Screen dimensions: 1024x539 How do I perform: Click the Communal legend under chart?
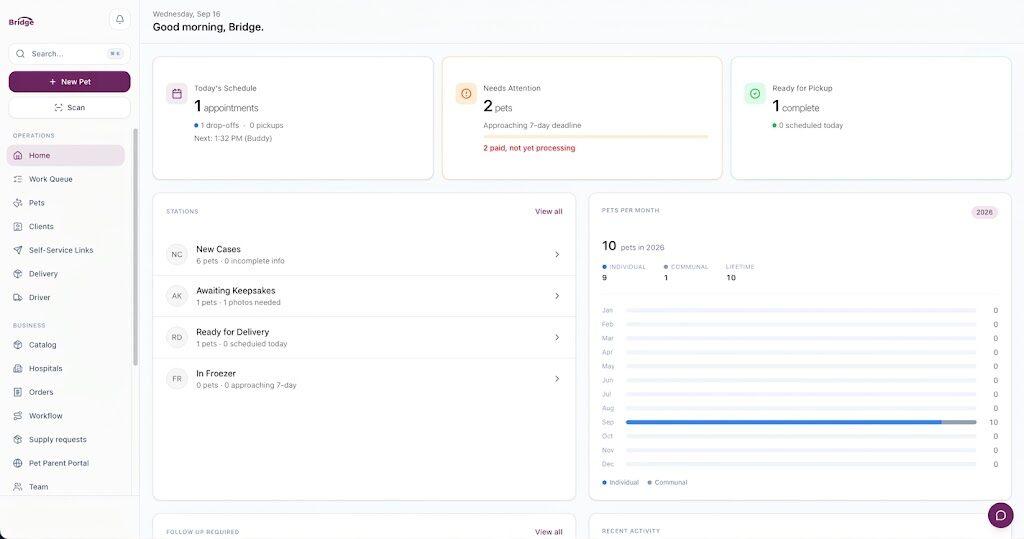[x=667, y=482]
